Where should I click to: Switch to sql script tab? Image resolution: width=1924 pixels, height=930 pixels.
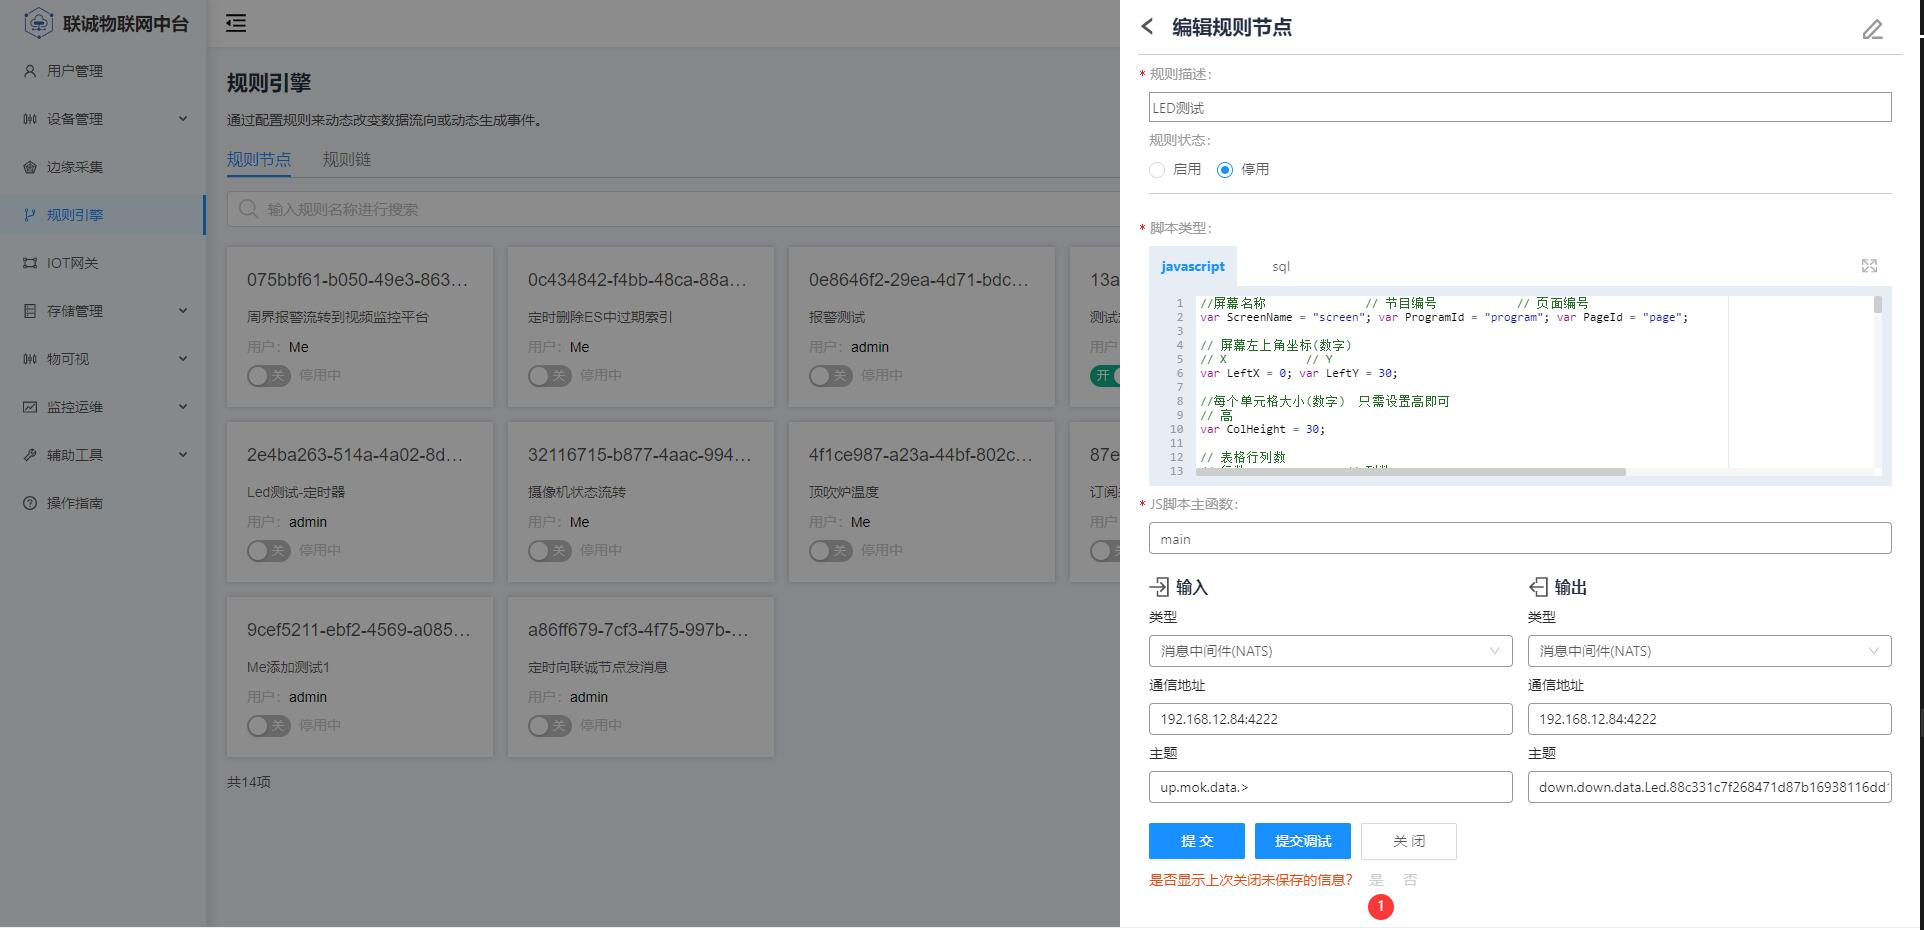(x=1281, y=266)
